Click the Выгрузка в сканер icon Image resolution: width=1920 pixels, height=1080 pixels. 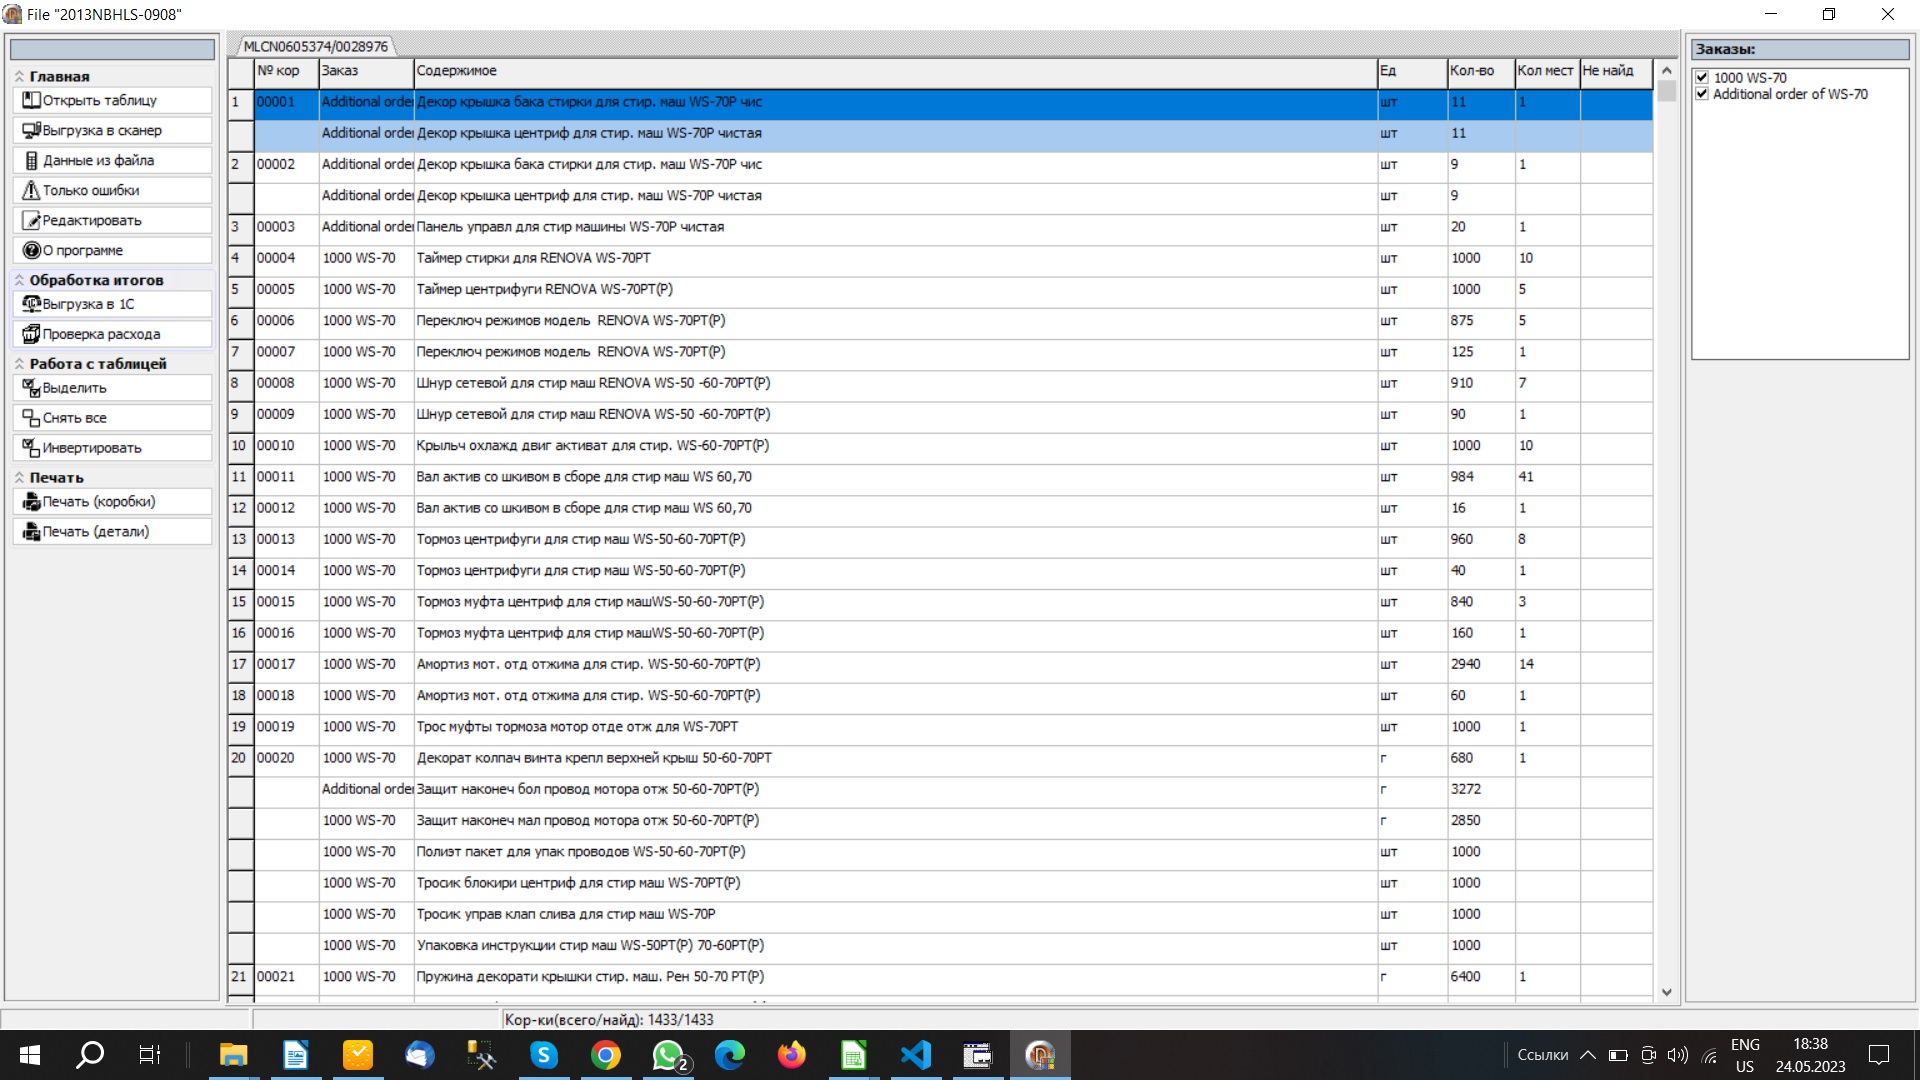(31, 130)
